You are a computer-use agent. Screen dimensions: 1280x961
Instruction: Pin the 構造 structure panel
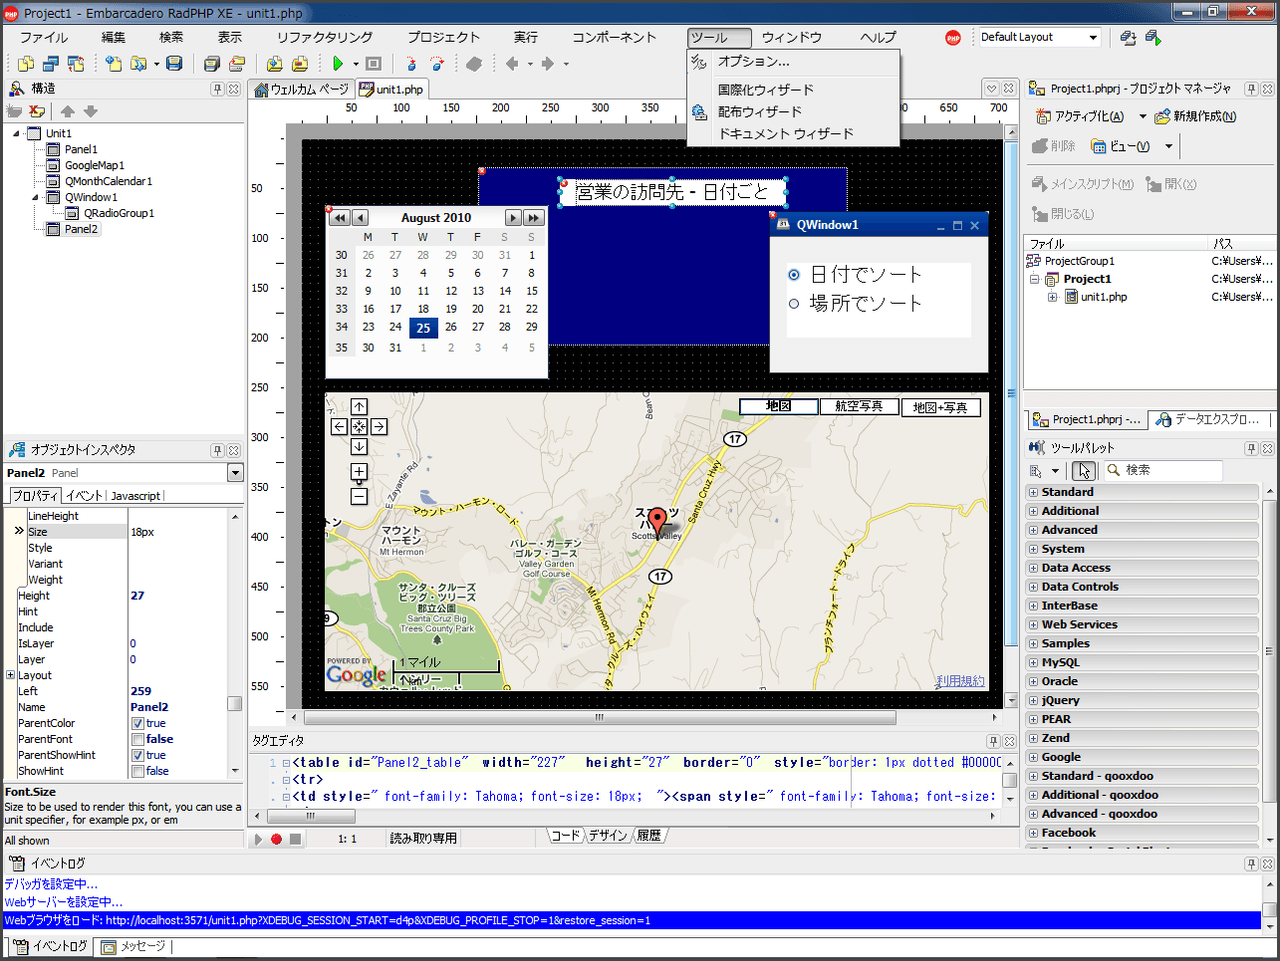pyautogui.click(x=217, y=89)
